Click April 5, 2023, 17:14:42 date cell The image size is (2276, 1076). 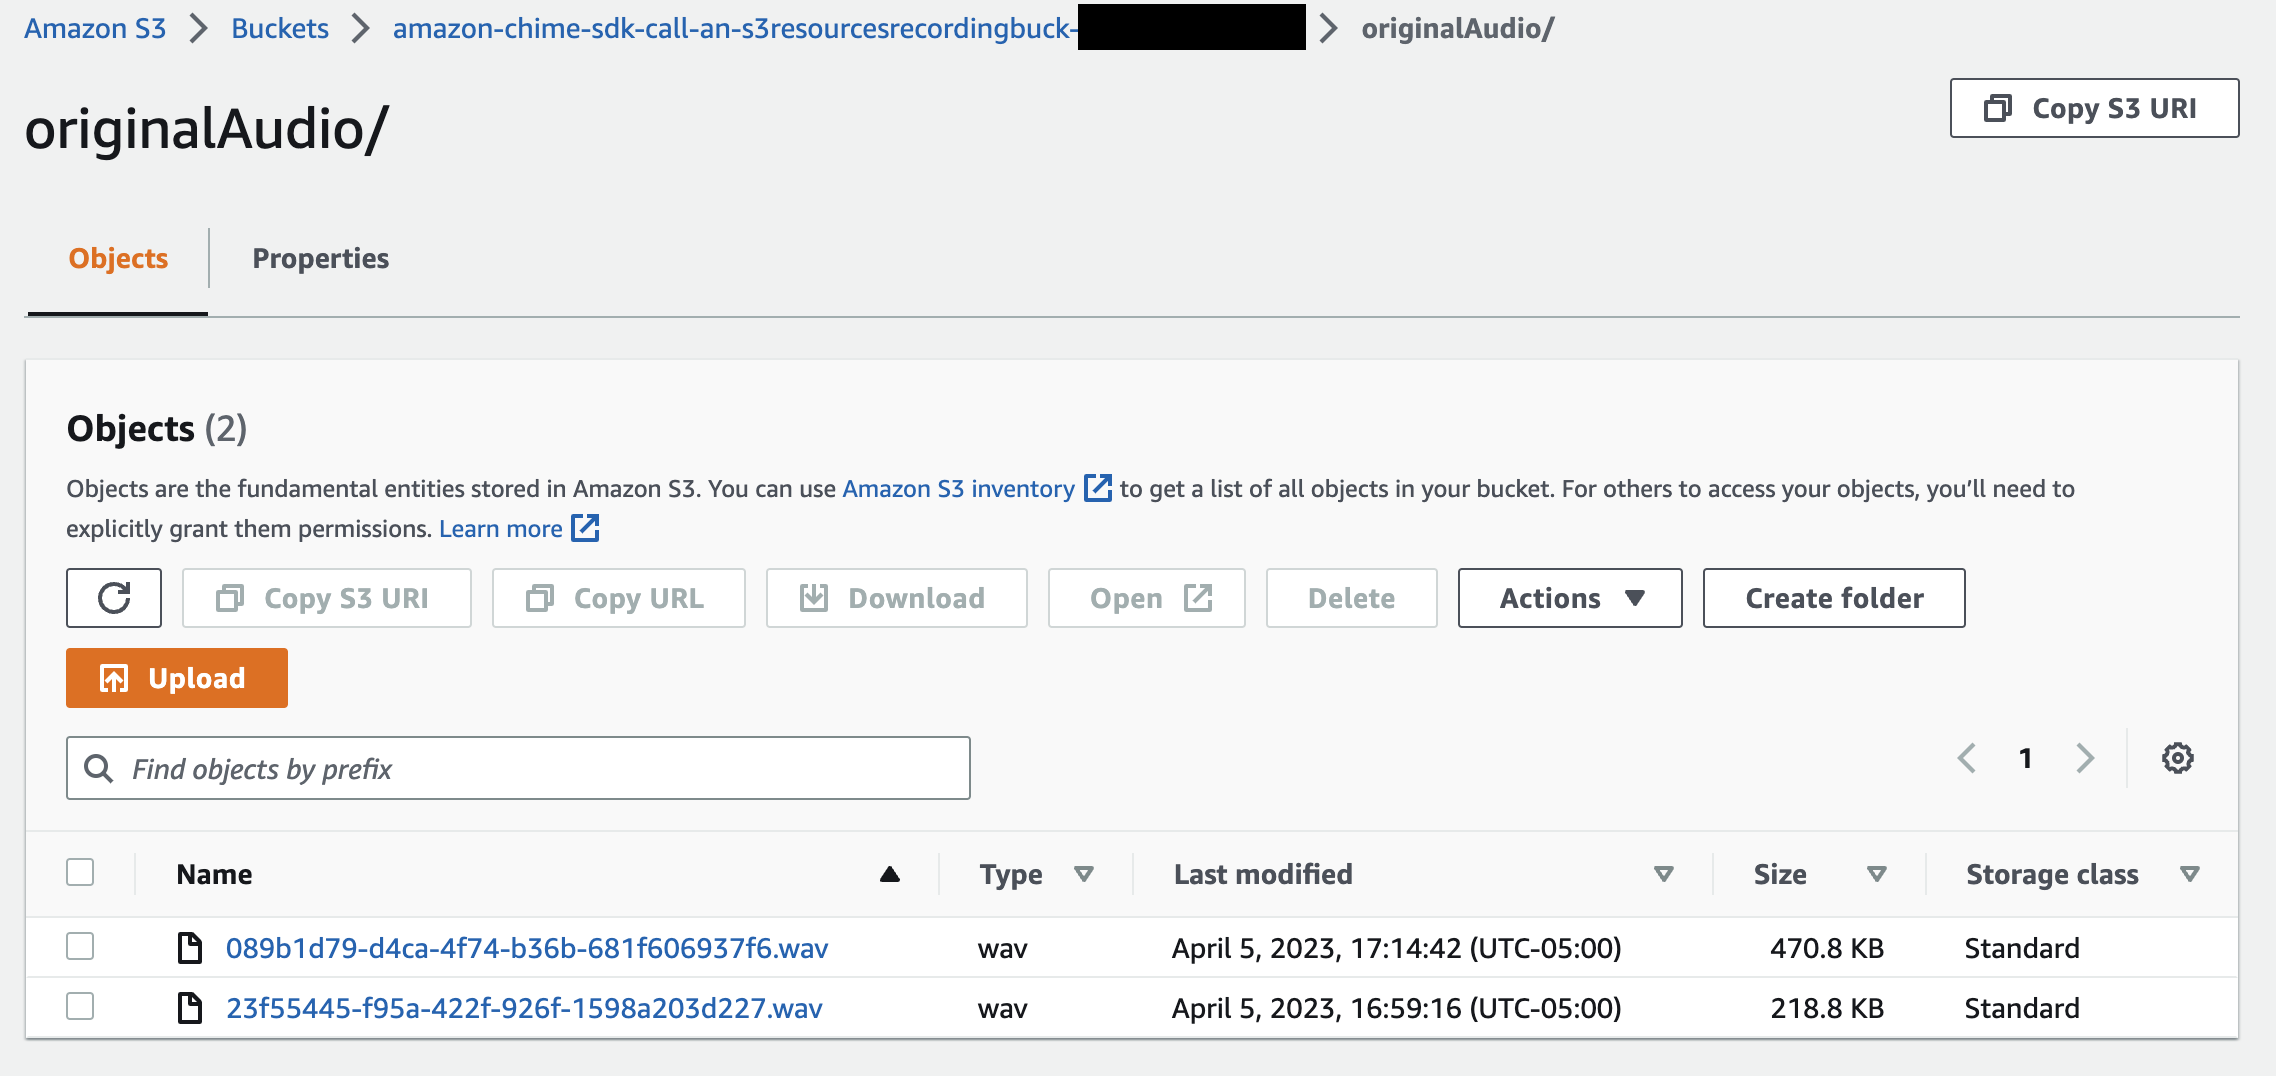point(1396,947)
